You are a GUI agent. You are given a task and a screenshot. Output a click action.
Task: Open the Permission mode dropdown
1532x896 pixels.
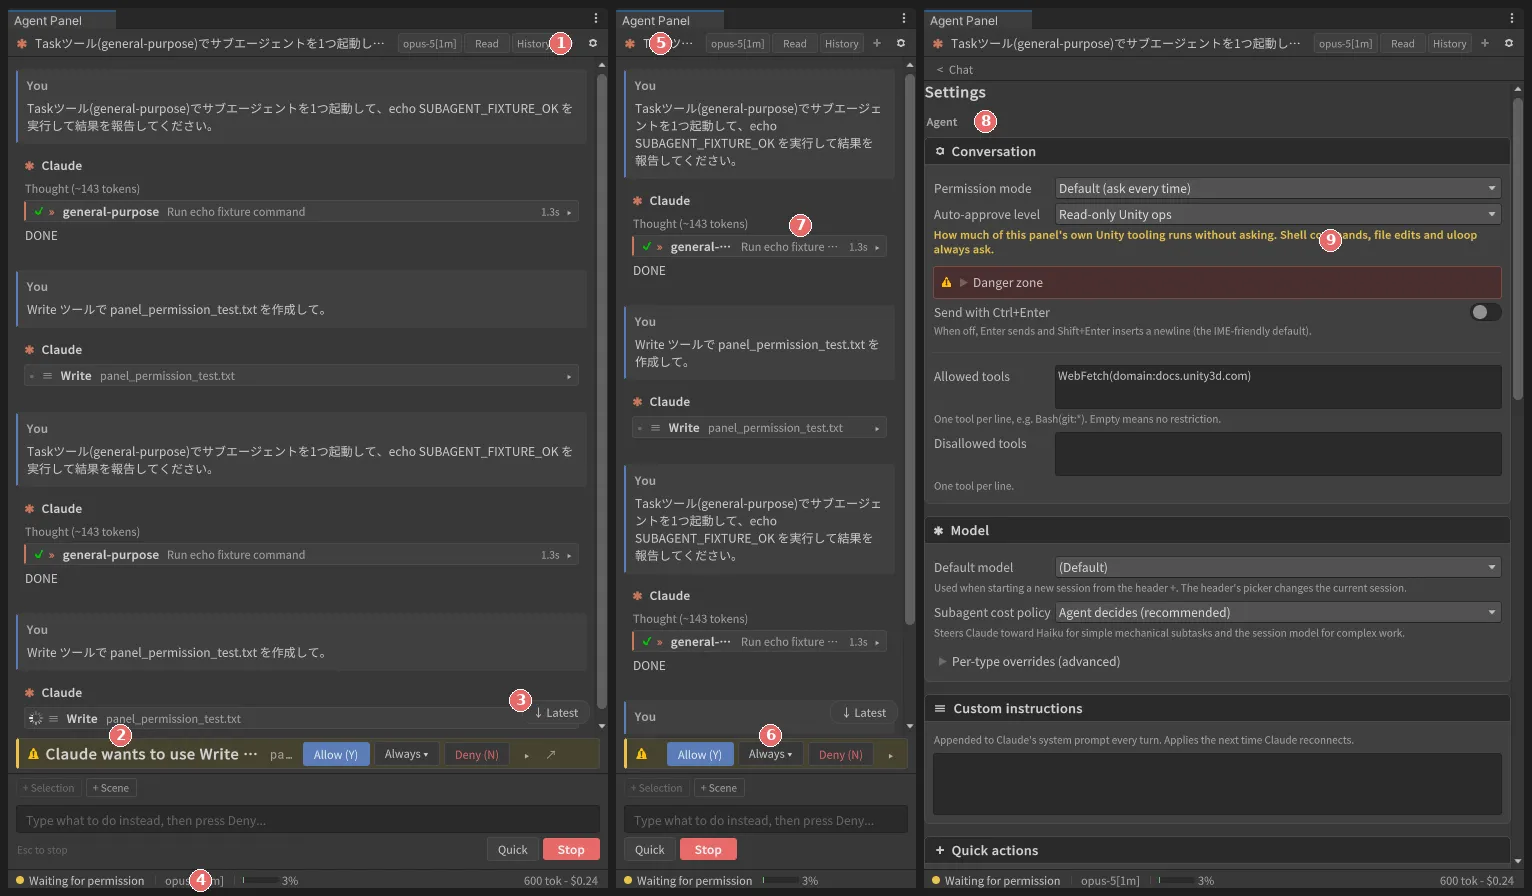click(1278, 188)
